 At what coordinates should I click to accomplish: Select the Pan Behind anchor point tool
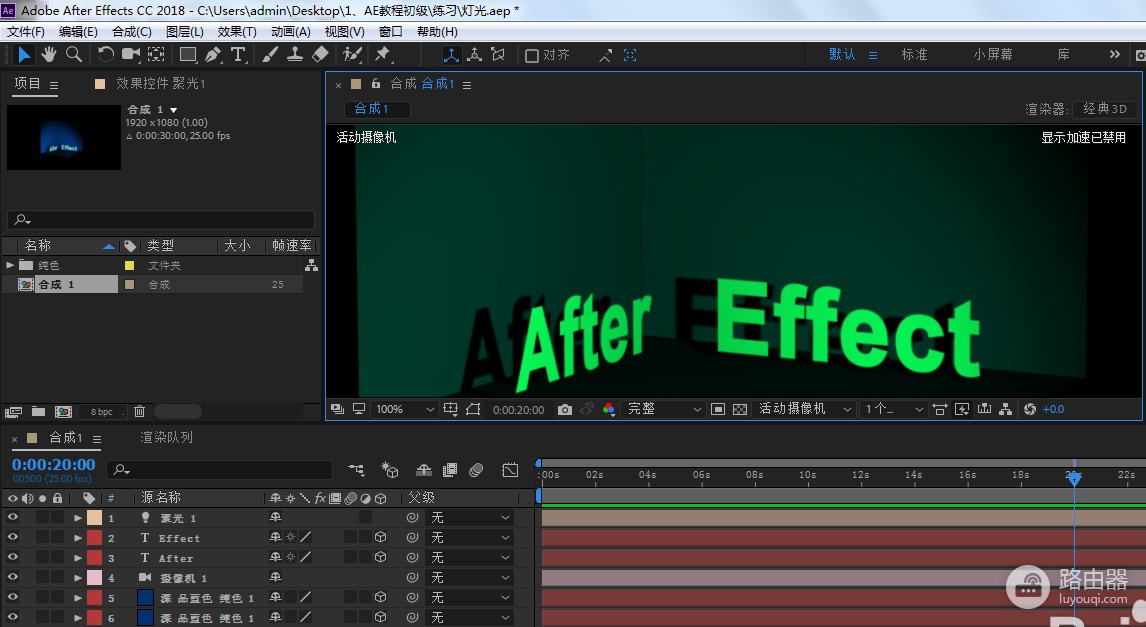(156, 55)
